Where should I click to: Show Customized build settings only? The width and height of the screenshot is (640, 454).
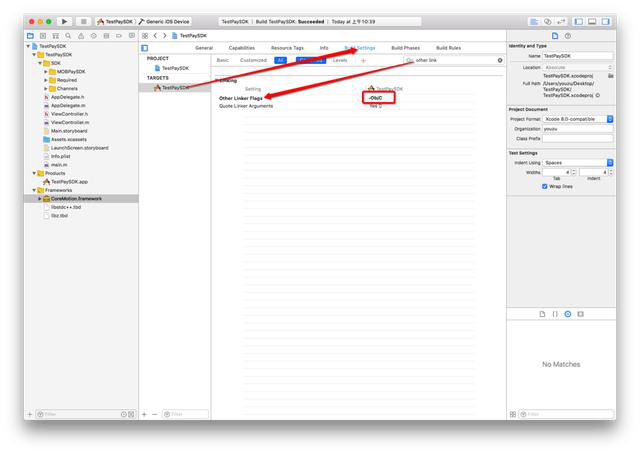coord(253,60)
